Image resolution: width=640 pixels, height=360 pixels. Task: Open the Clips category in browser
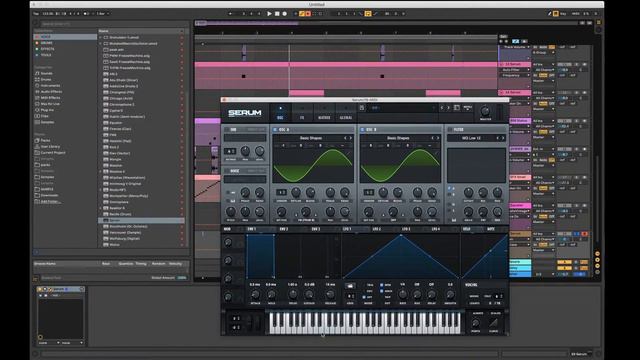pos(44,116)
